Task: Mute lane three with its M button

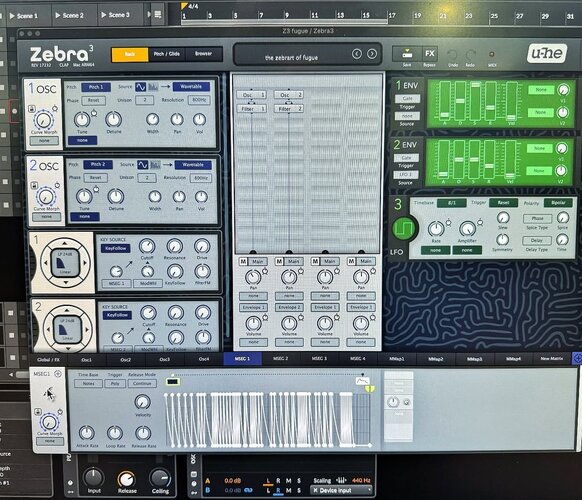Action: pos(315,261)
